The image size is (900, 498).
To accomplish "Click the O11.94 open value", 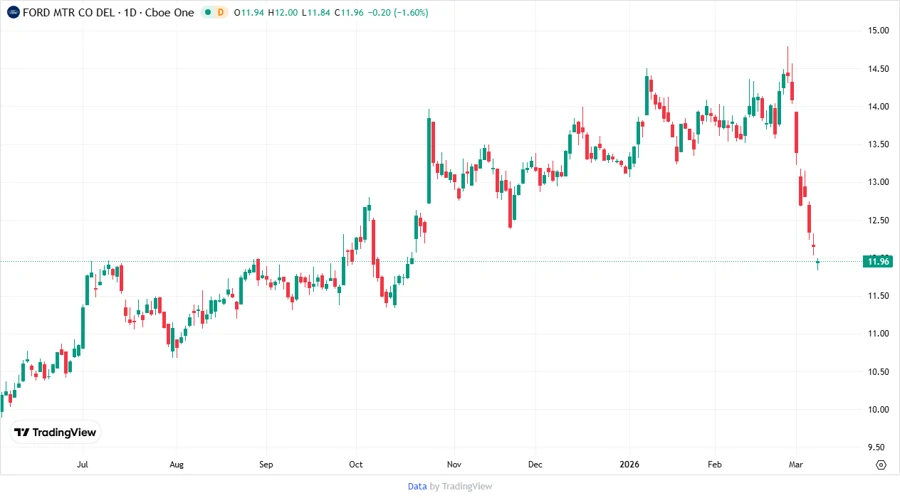I will click(249, 12).
